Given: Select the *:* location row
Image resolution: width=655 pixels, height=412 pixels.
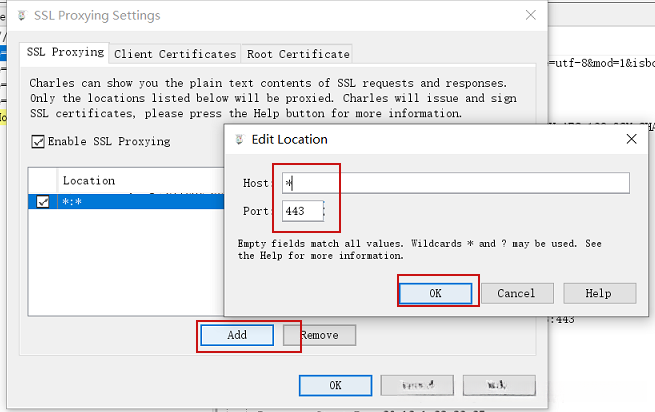Looking at the screenshot, I should point(130,201).
